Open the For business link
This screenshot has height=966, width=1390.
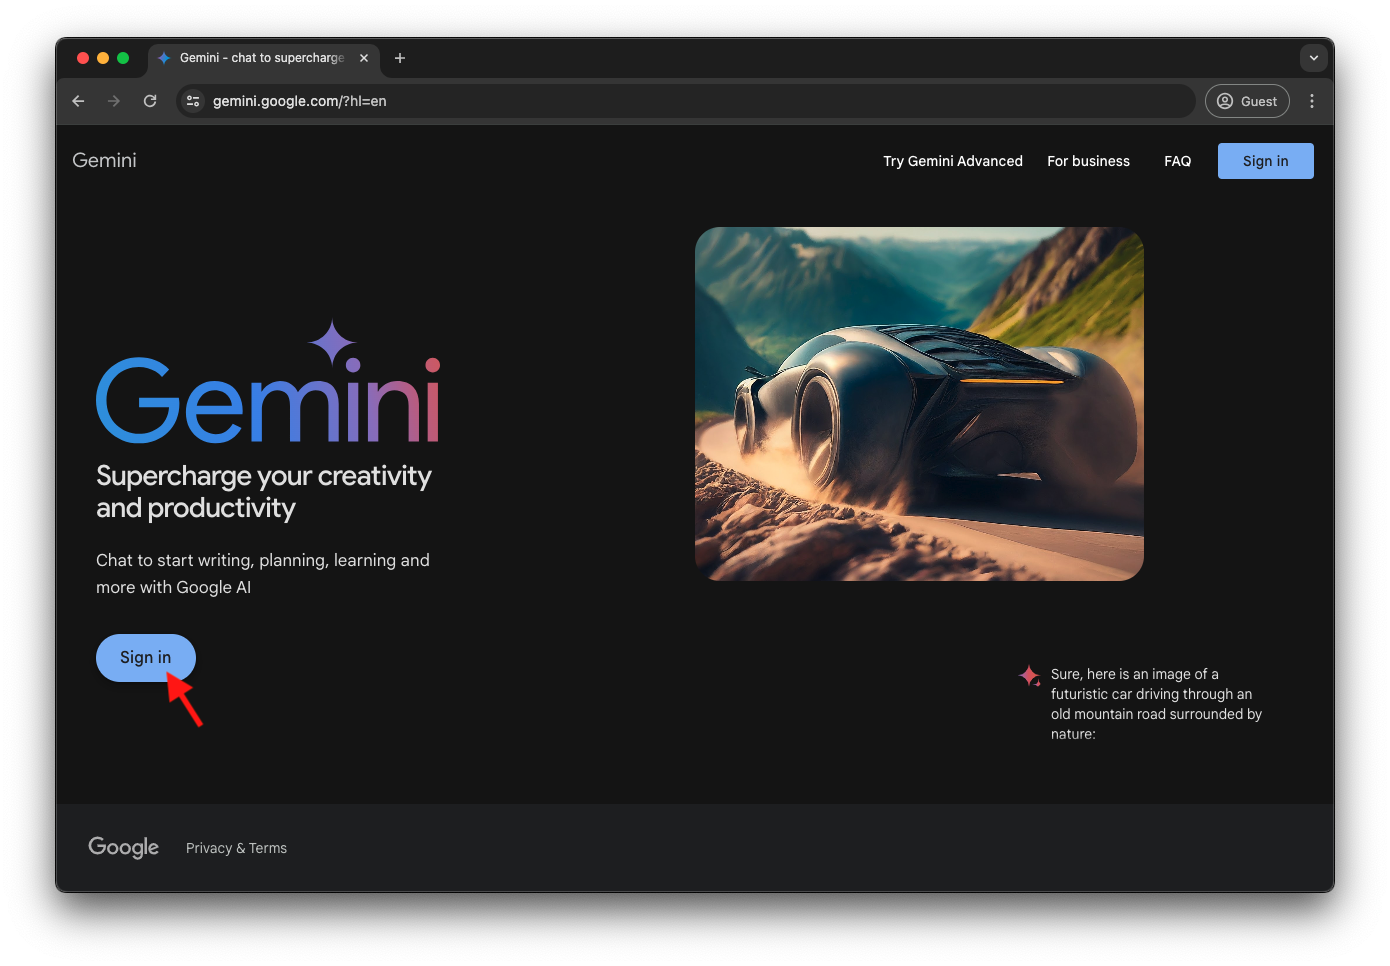[1088, 161]
